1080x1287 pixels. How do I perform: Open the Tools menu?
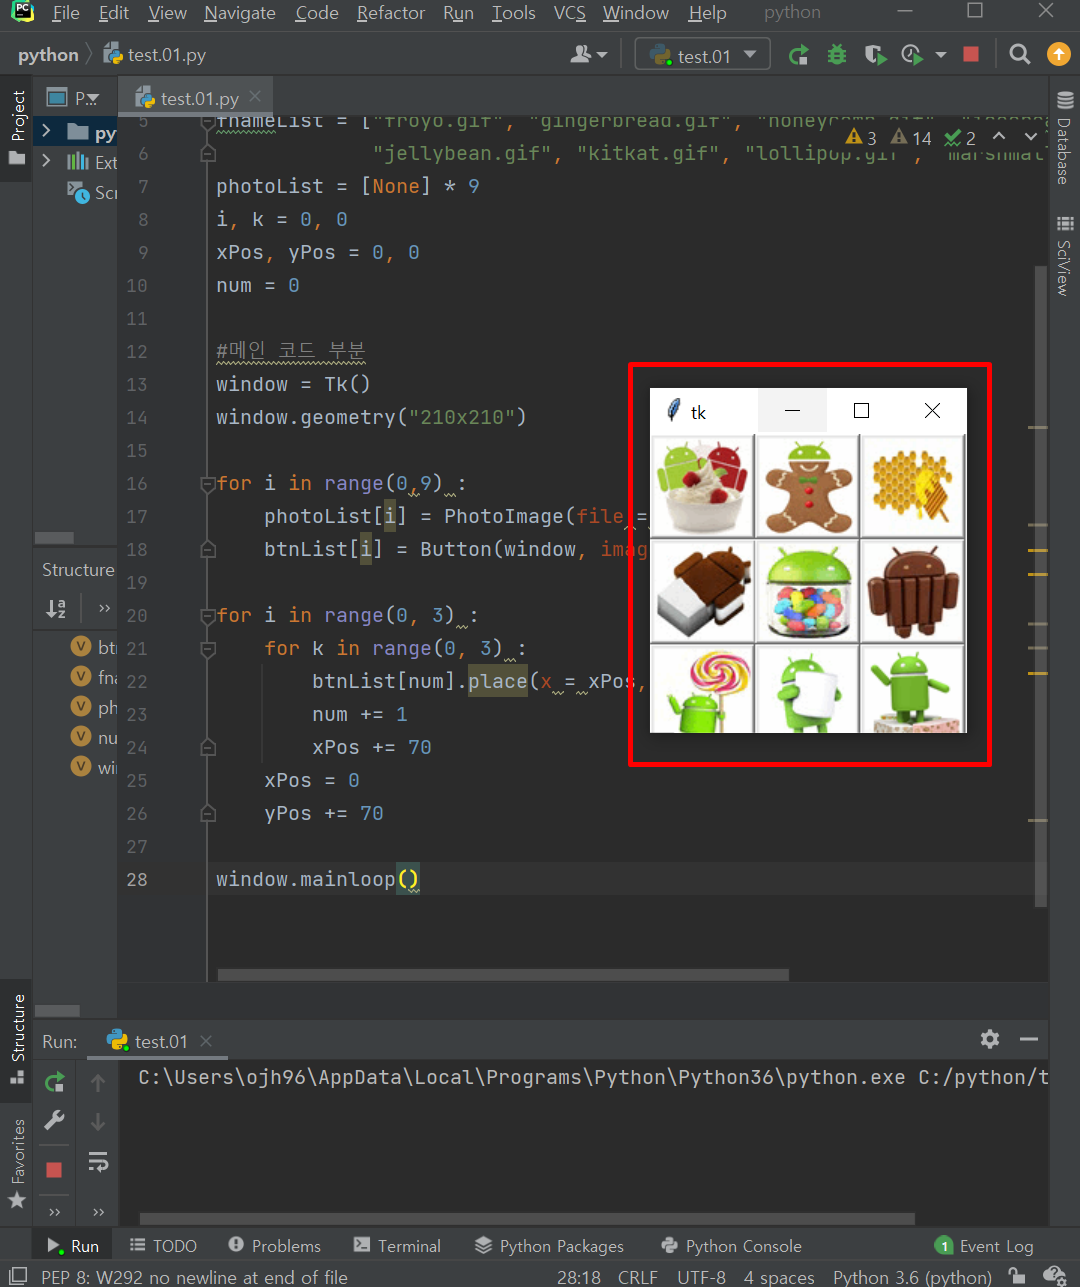[514, 13]
